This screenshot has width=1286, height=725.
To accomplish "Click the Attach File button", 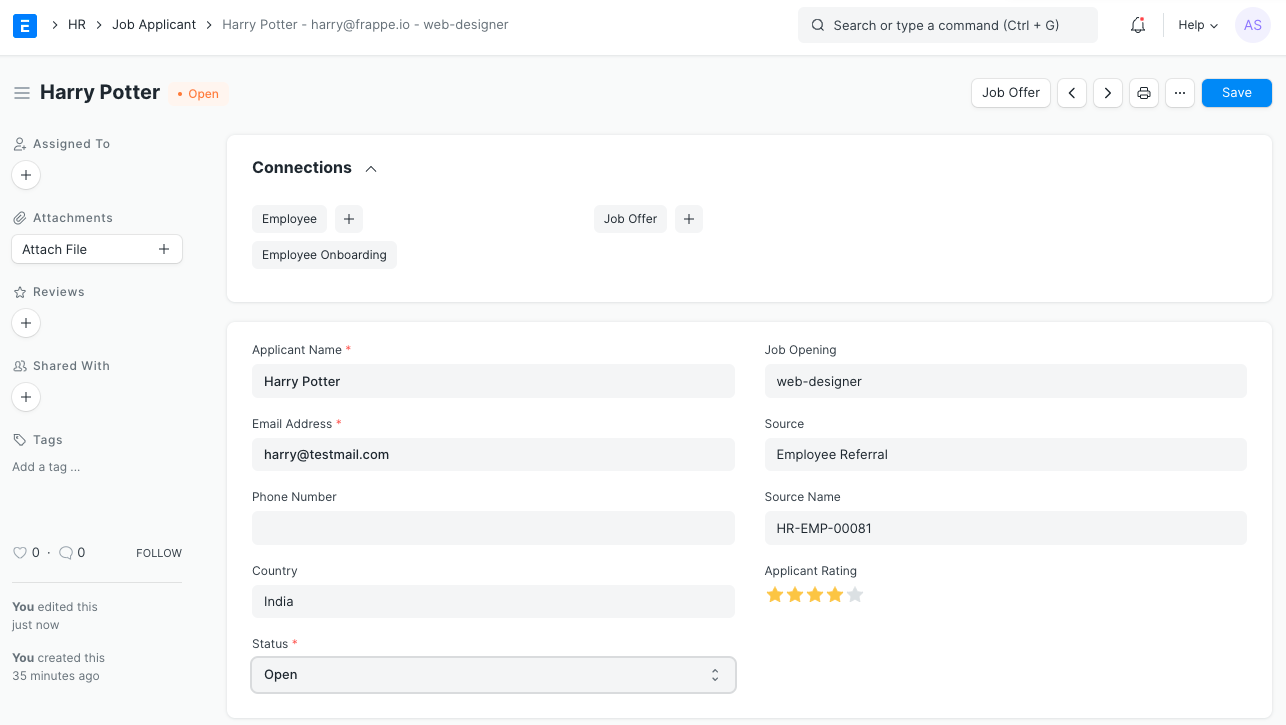I will tap(97, 249).
